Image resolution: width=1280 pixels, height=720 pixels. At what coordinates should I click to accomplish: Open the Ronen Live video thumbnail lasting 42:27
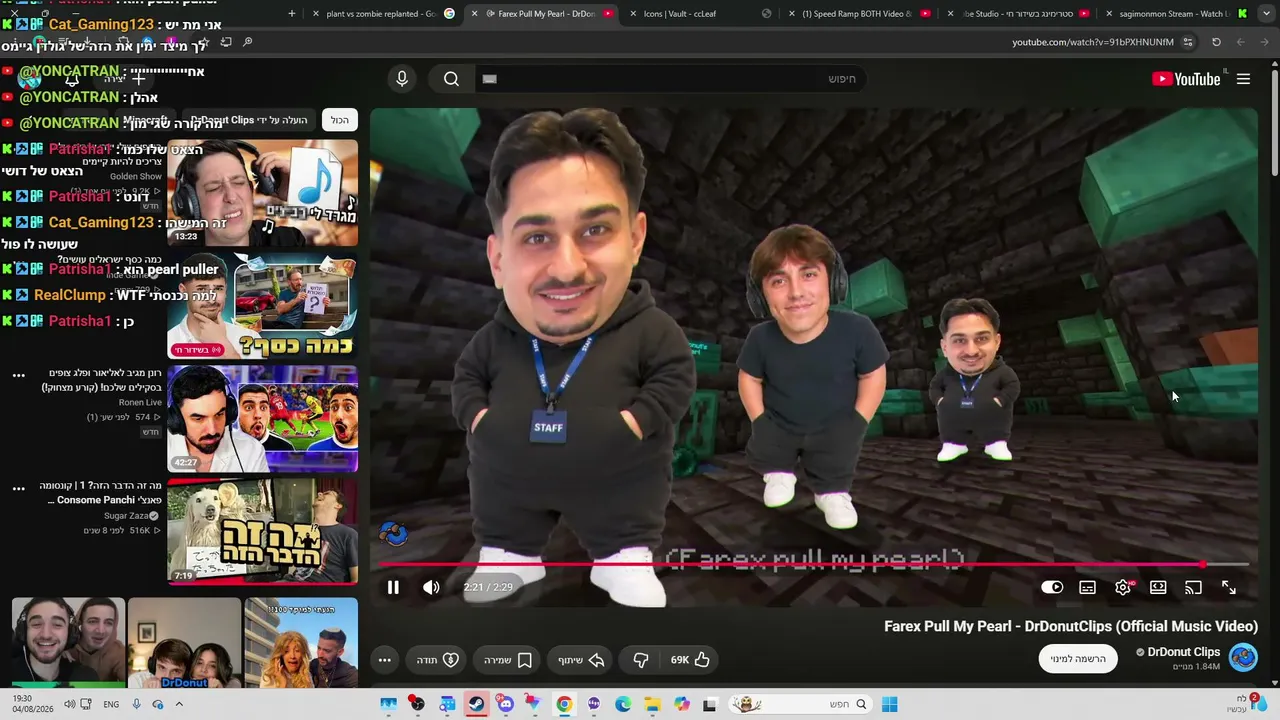[x=262, y=419]
